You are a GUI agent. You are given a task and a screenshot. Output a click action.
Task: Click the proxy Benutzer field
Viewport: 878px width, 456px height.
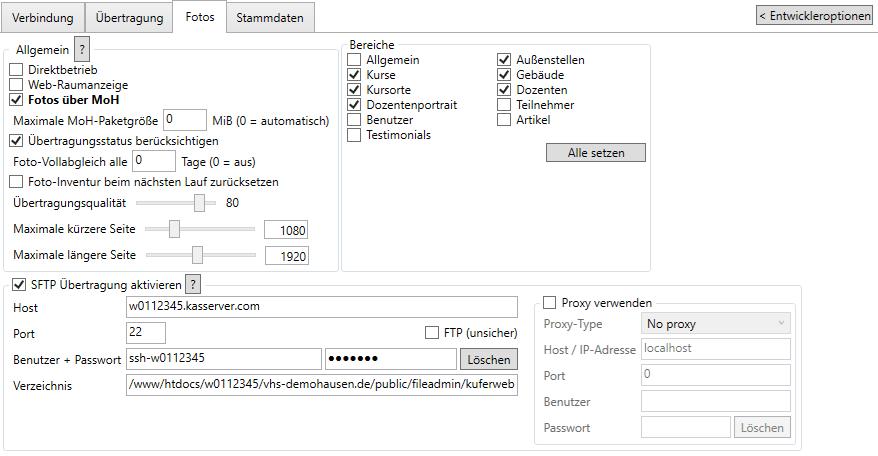click(x=716, y=401)
